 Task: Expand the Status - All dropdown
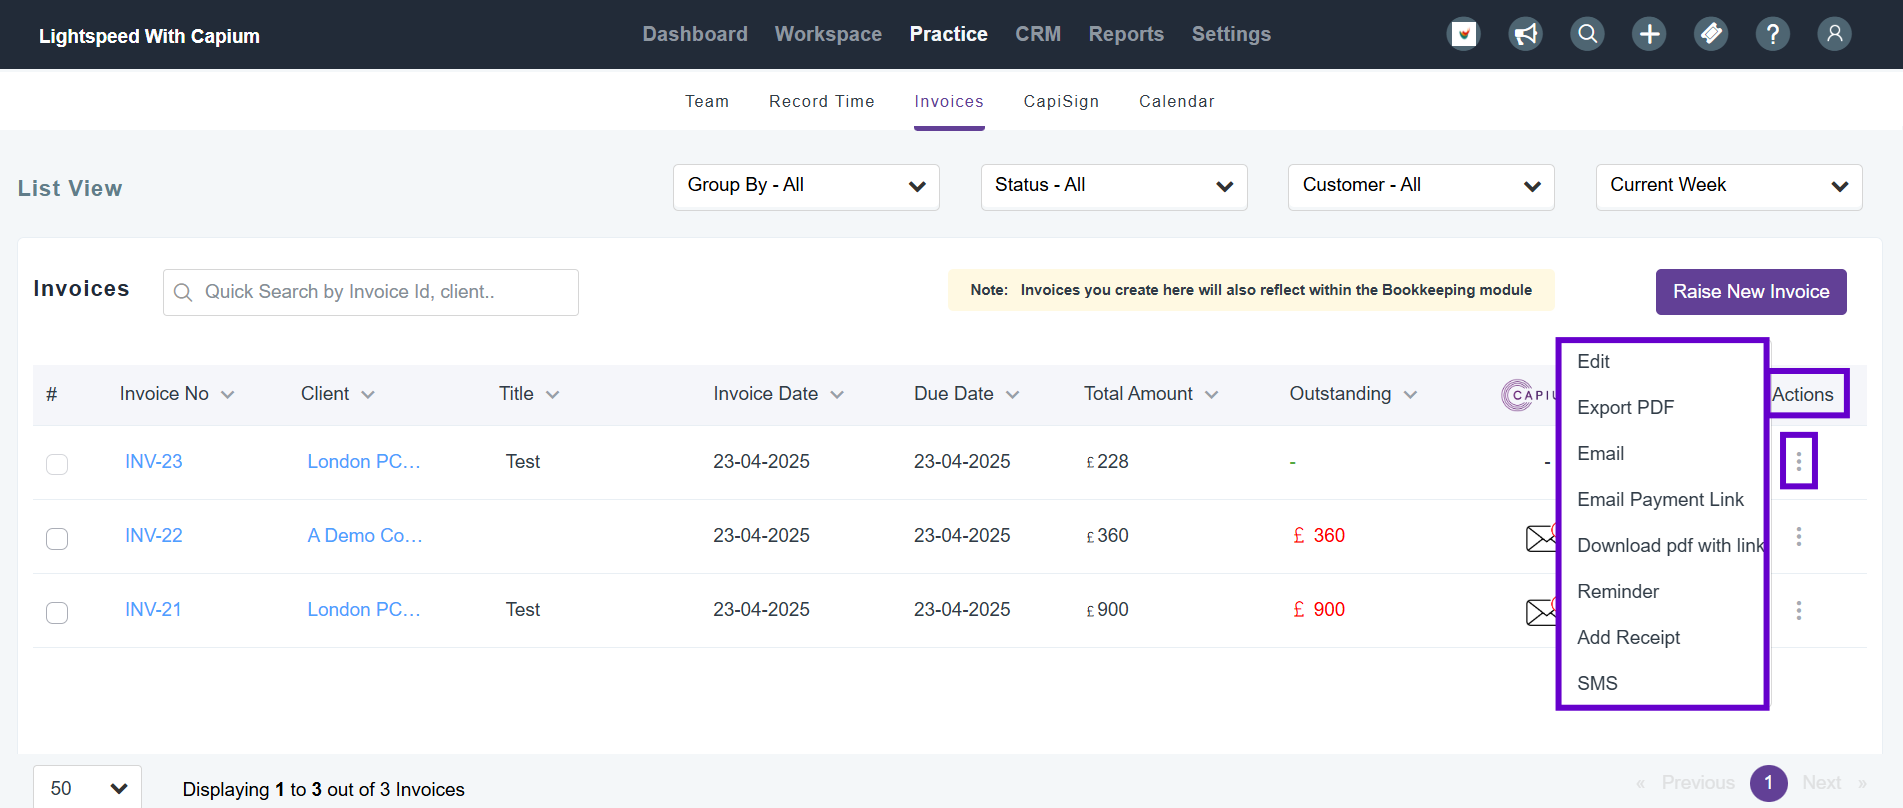coord(1114,187)
